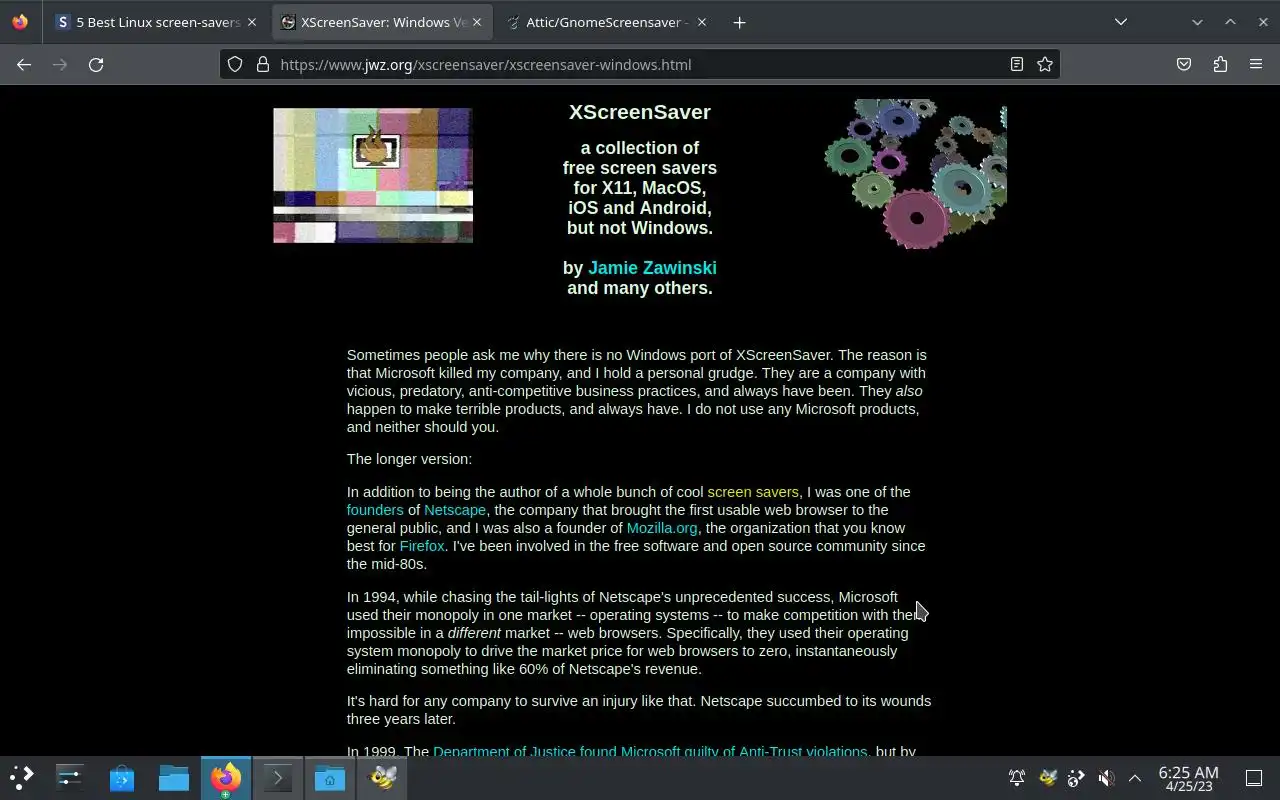Reload the current page
The width and height of the screenshot is (1280, 800).
pos(96,64)
